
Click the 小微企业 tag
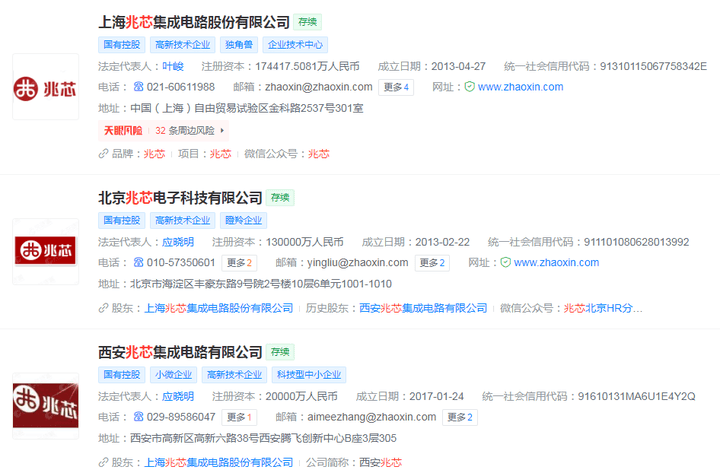[173, 375]
